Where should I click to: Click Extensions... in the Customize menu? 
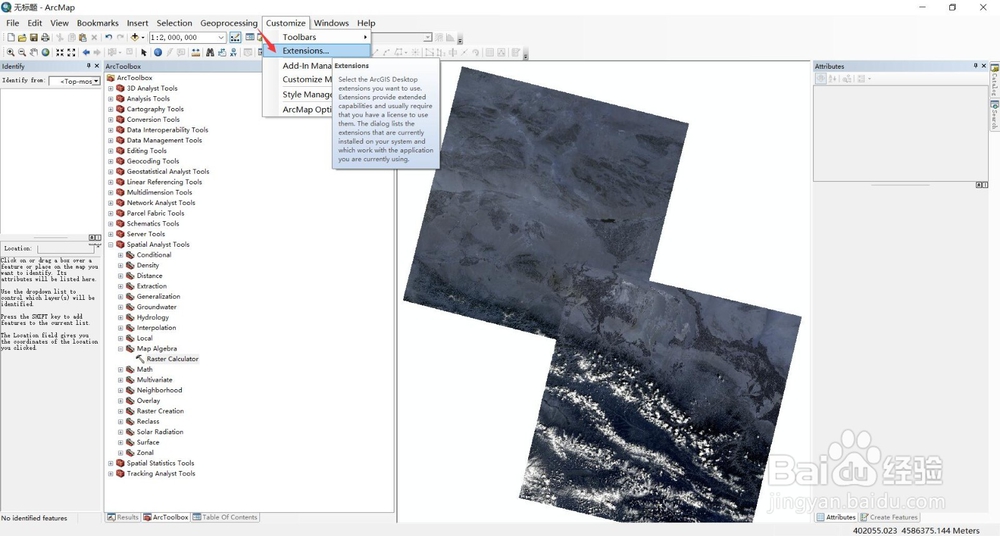(317, 51)
